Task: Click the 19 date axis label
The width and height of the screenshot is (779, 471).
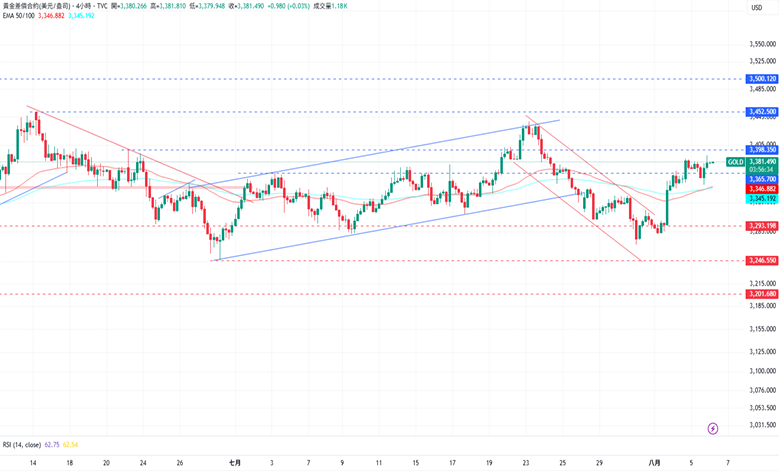Action: (x=489, y=463)
